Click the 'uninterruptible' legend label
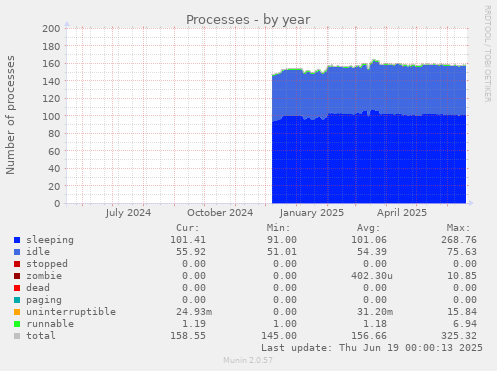Image resolution: width=497 pixels, height=371 pixels. coord(71,312)
